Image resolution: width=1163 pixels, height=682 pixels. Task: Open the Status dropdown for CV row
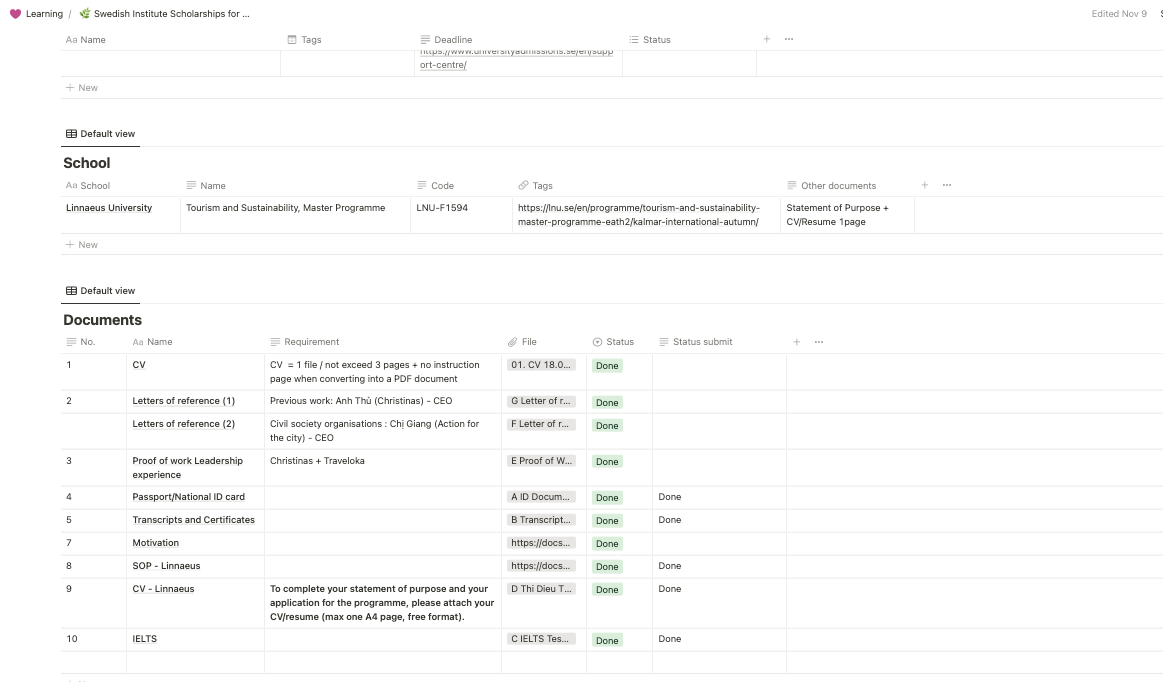(x=607, y=366)
